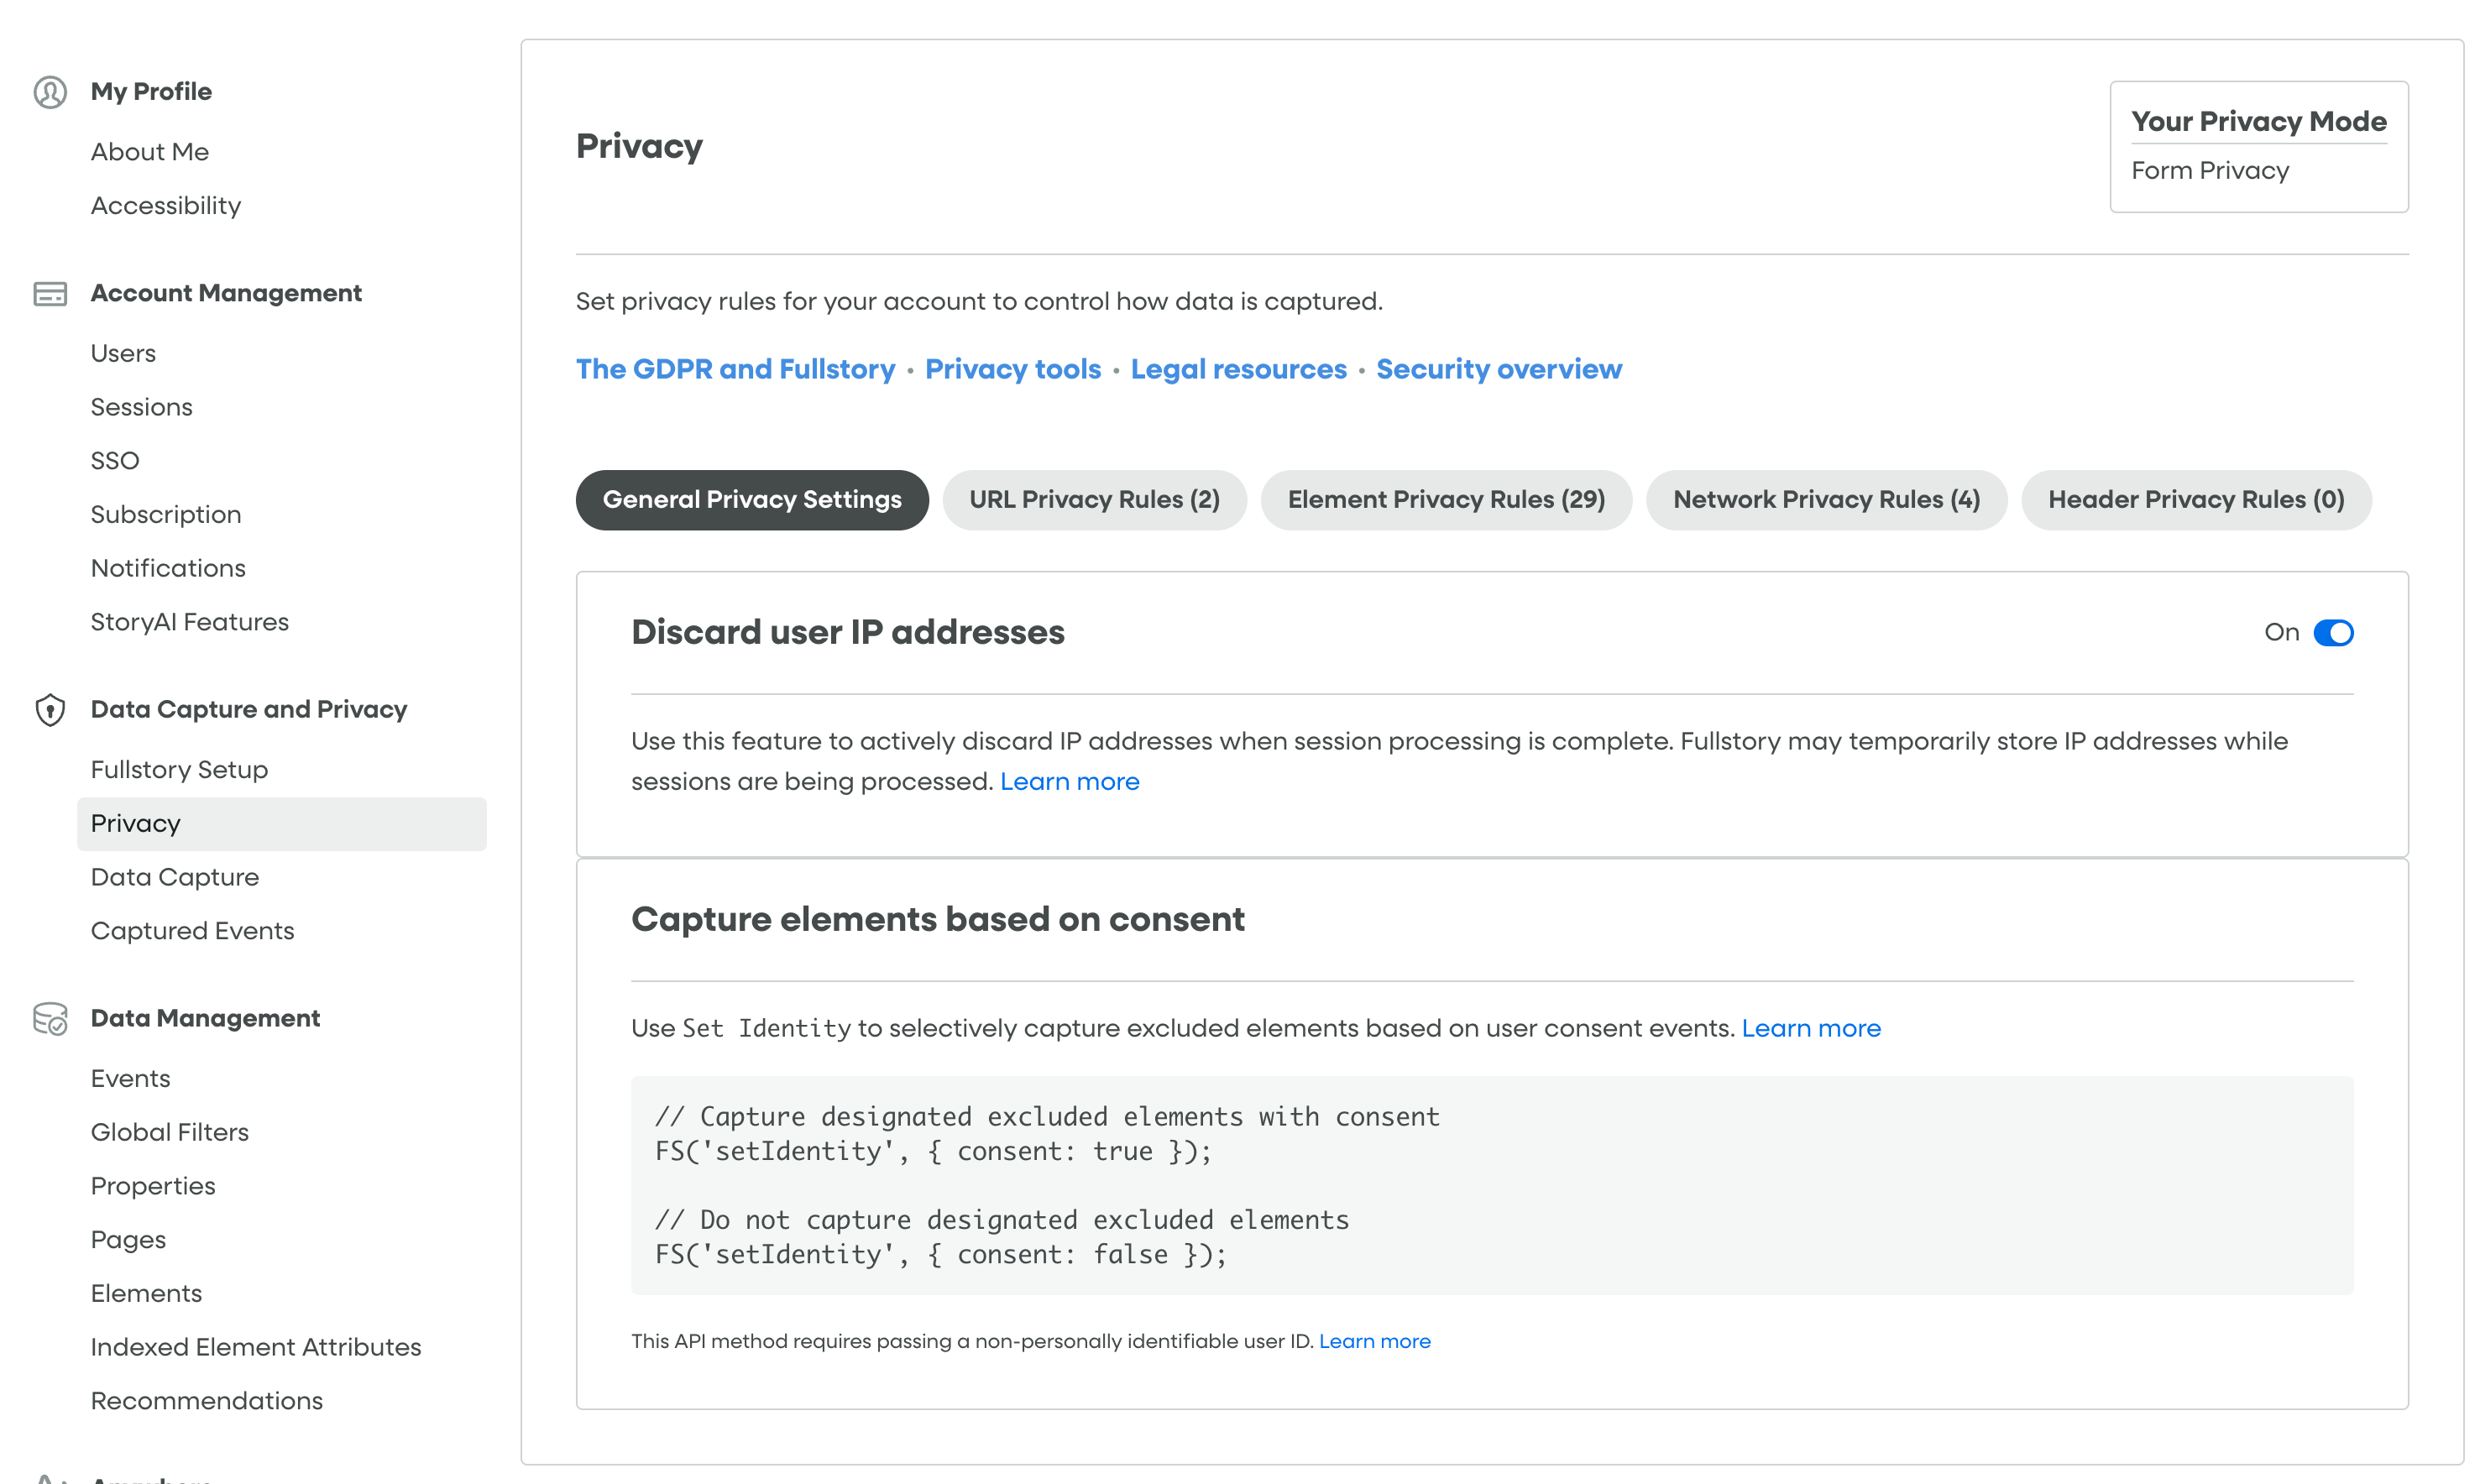The width and height of the screenshot is (2480, 1484).
Task: Select Indexed Element Attributes
Action: (256, 1347)
